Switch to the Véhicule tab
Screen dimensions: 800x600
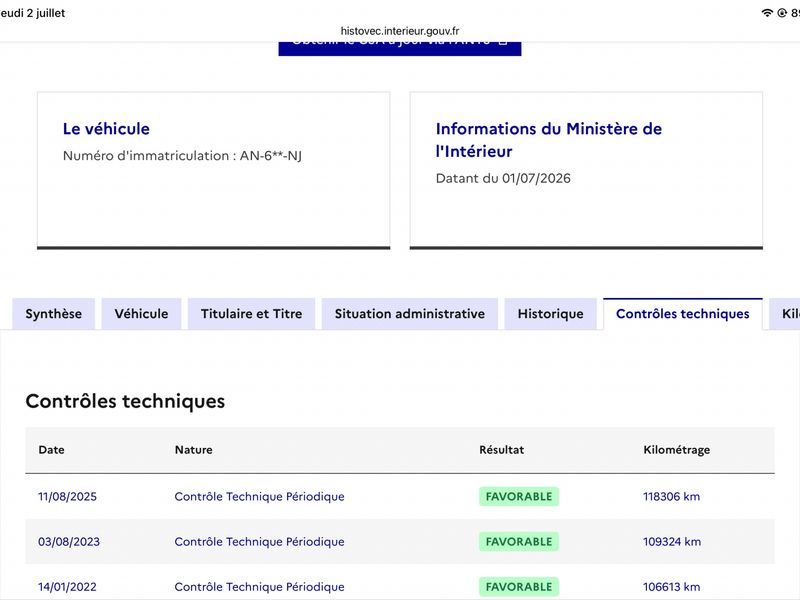141,314
